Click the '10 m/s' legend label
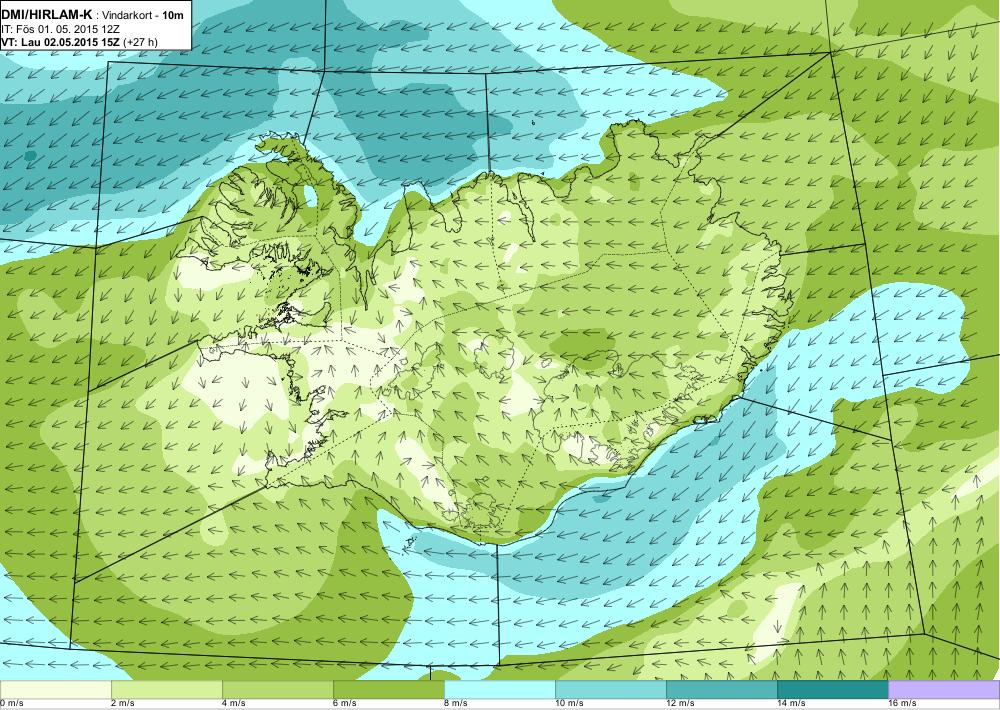This screenshot has width=1000, height=710. [569, 704]
